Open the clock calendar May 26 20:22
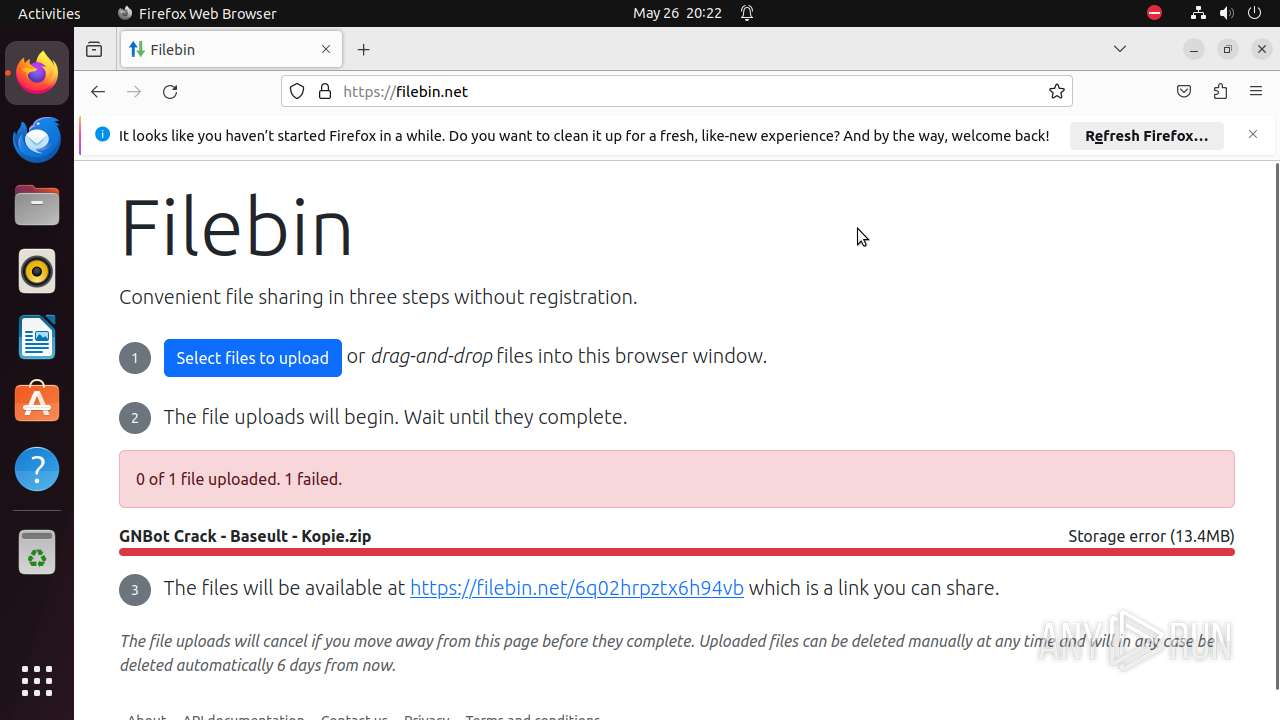 [x=677, y=13]
